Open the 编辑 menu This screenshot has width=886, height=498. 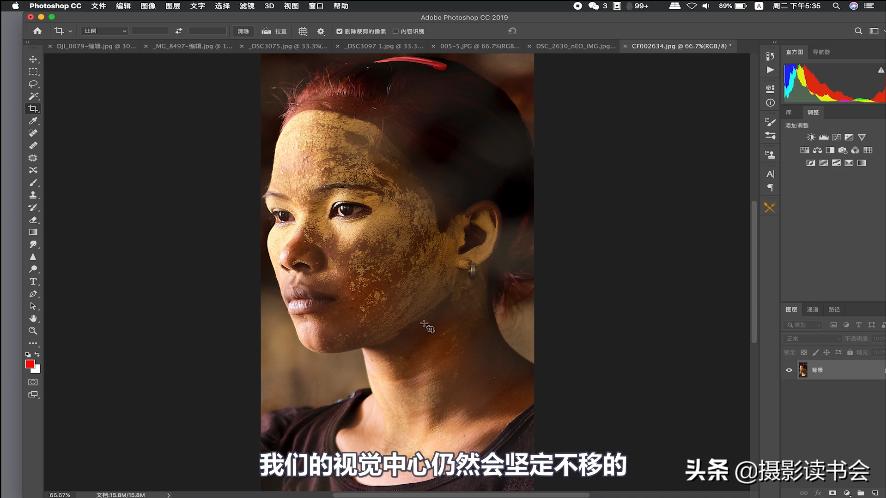(x=123, y=6)
